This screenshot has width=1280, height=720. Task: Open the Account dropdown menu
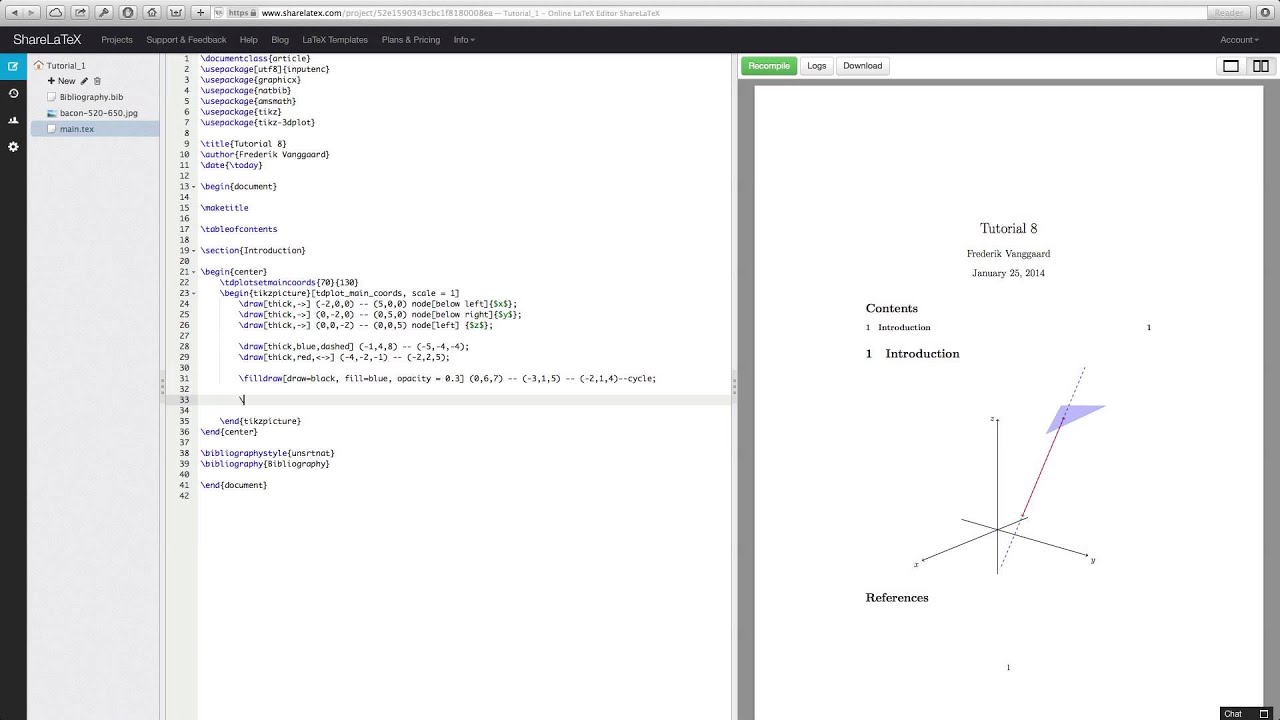point(1239,40)
